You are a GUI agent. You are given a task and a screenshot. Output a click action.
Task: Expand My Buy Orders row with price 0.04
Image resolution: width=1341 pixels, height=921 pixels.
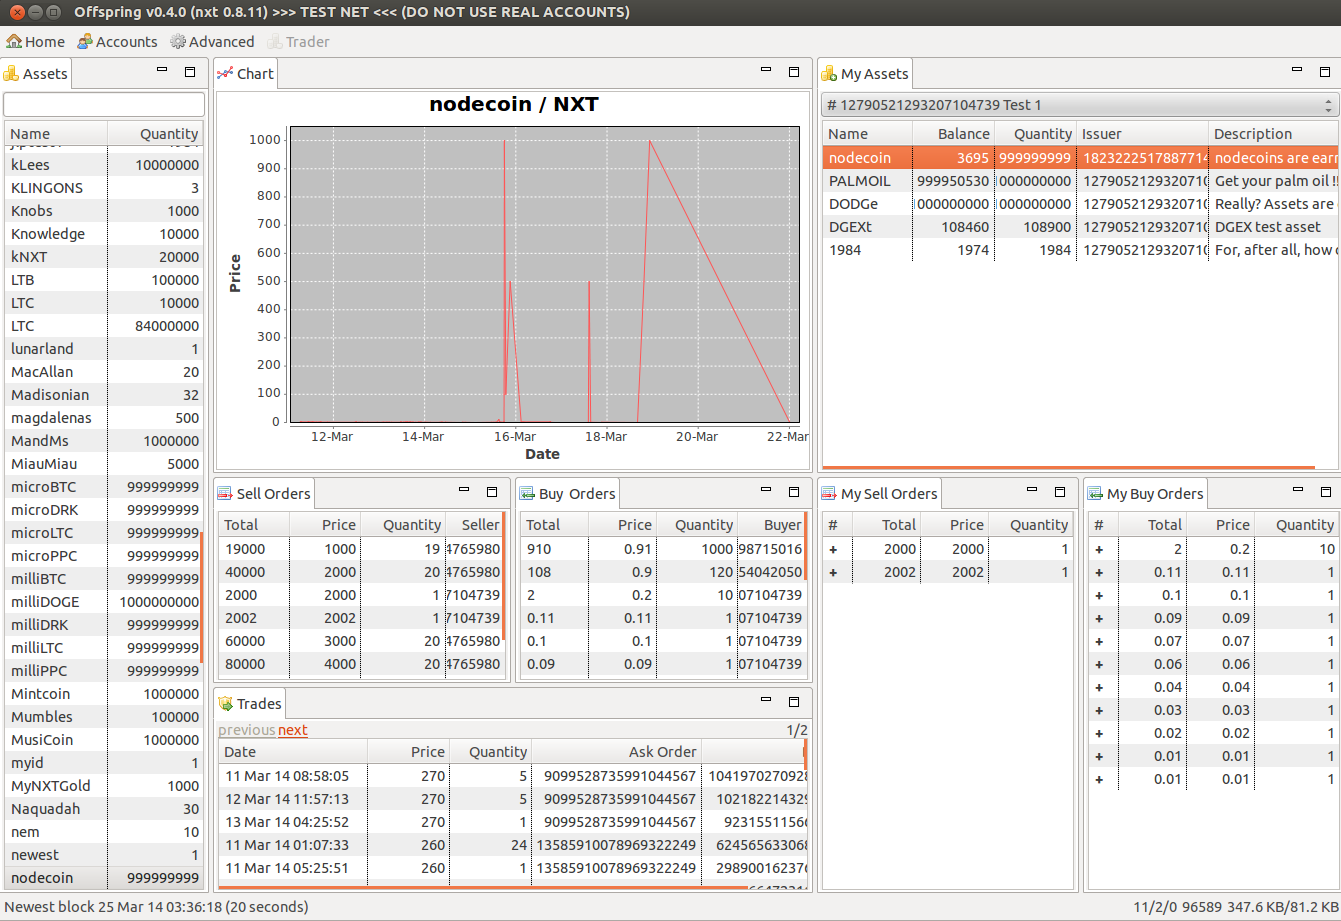[x=1099, y=687]
